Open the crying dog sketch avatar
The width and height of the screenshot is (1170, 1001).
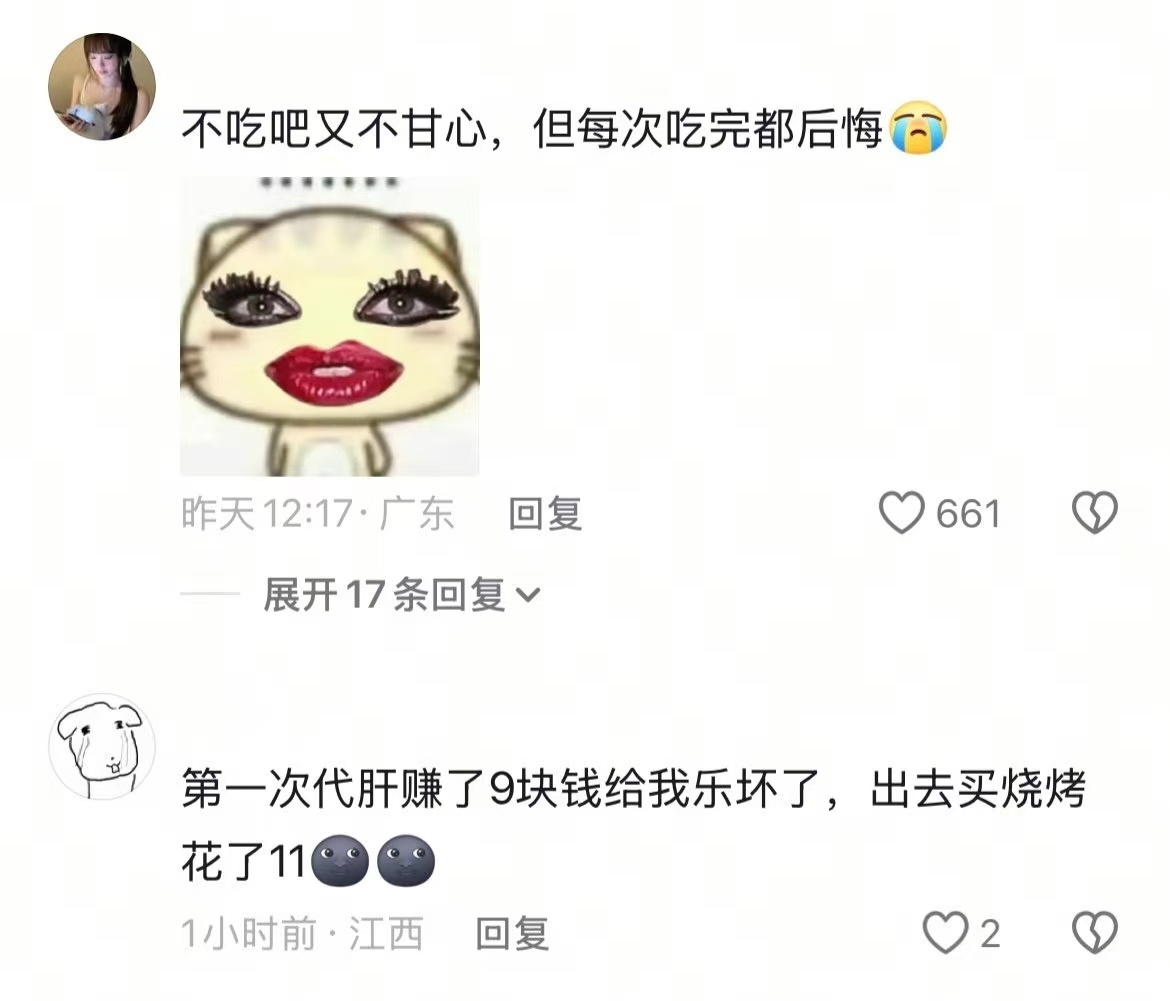[102, 747]
